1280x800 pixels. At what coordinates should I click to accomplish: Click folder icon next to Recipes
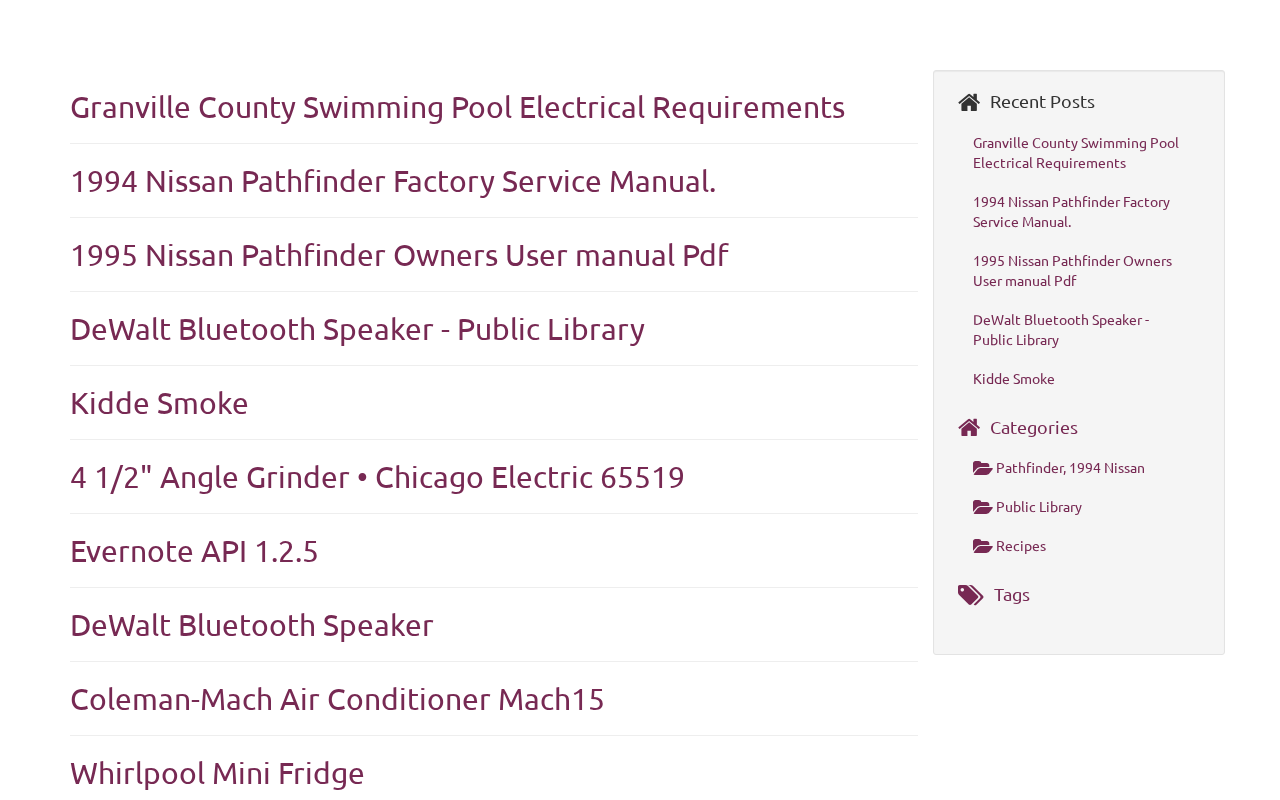coord(982,546)
